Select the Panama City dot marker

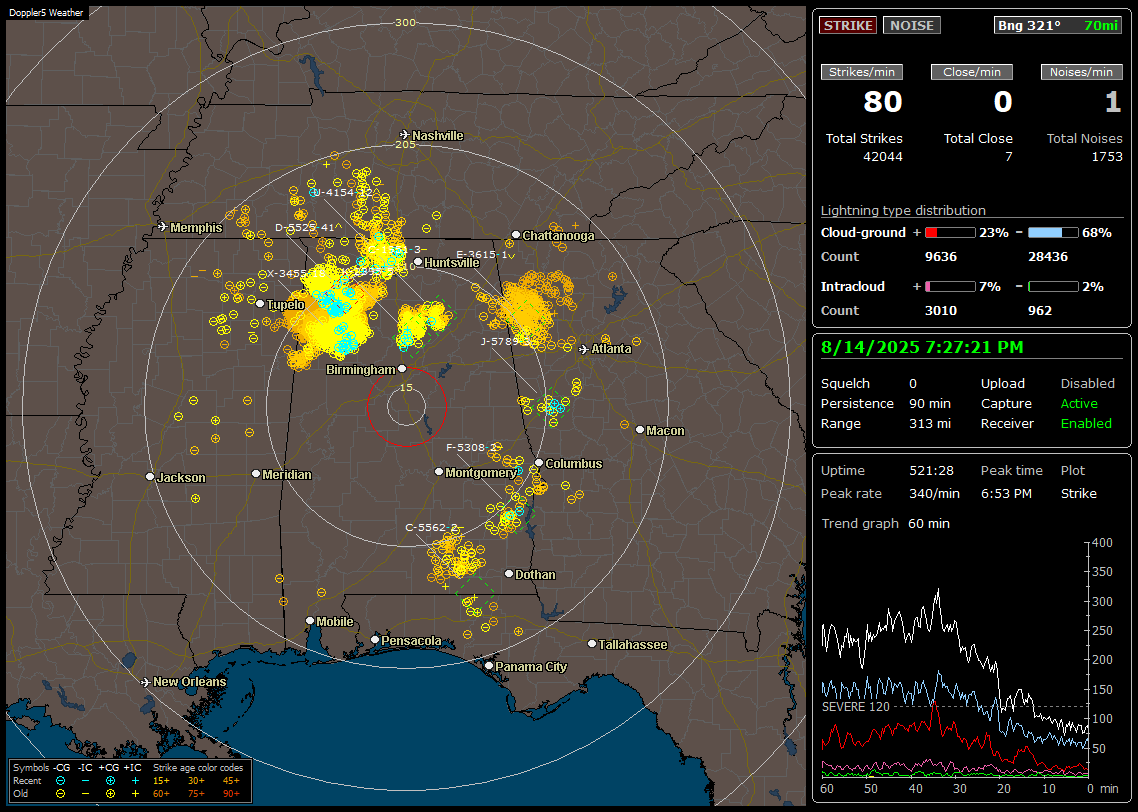[x=489, y=665]
